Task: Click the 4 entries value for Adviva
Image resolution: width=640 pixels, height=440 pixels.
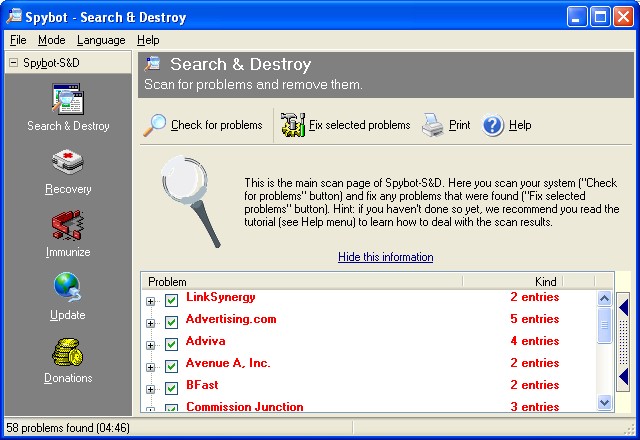Action: (x=534, y=341)
